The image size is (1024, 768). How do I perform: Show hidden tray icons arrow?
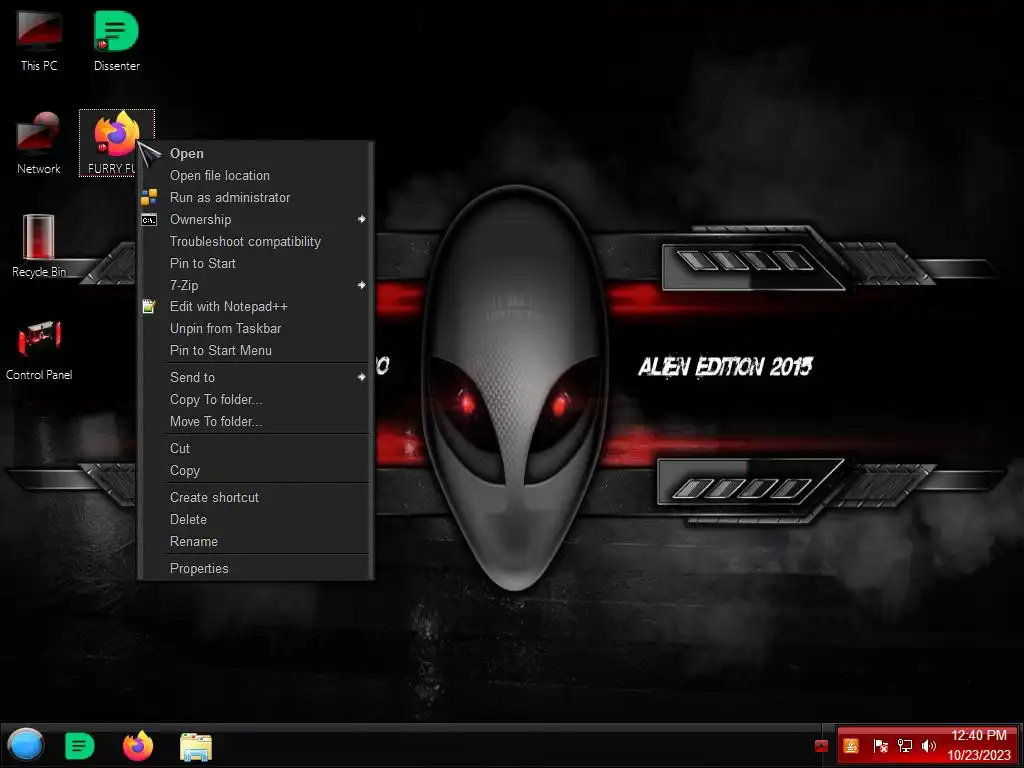tap(822, 746)
